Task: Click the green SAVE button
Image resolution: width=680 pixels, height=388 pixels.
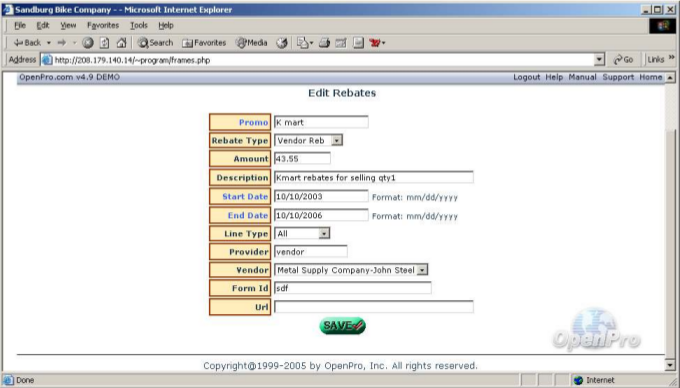Action: 342,326
